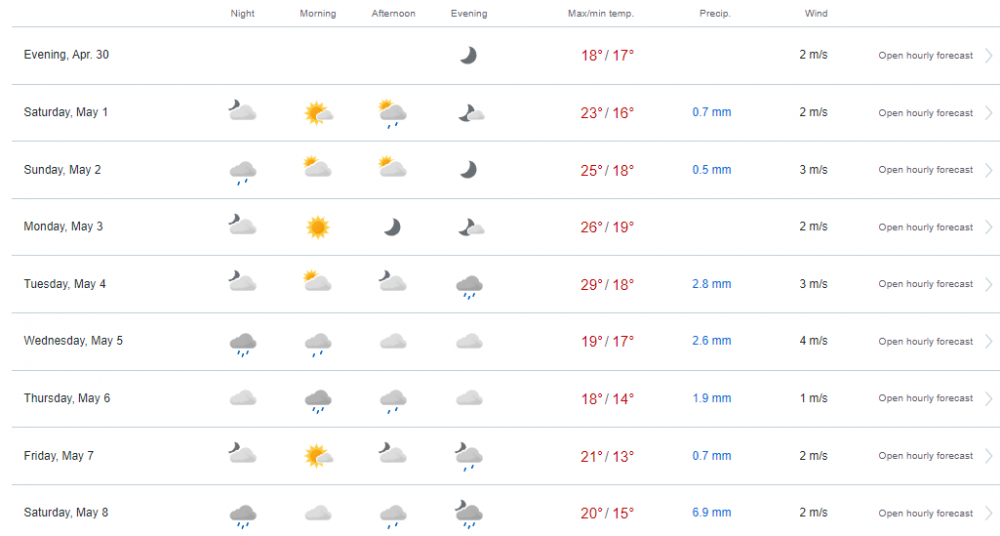
Task: Click Saturday May 1 morning sun icon
Action: pos(318,113)
